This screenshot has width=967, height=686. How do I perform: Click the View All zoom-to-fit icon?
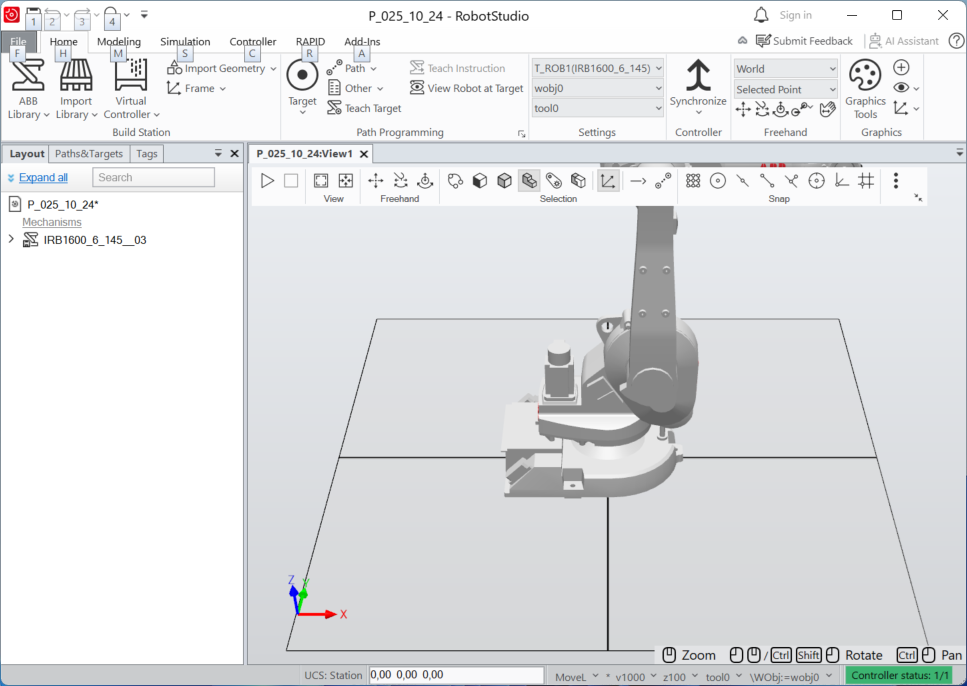321,181
